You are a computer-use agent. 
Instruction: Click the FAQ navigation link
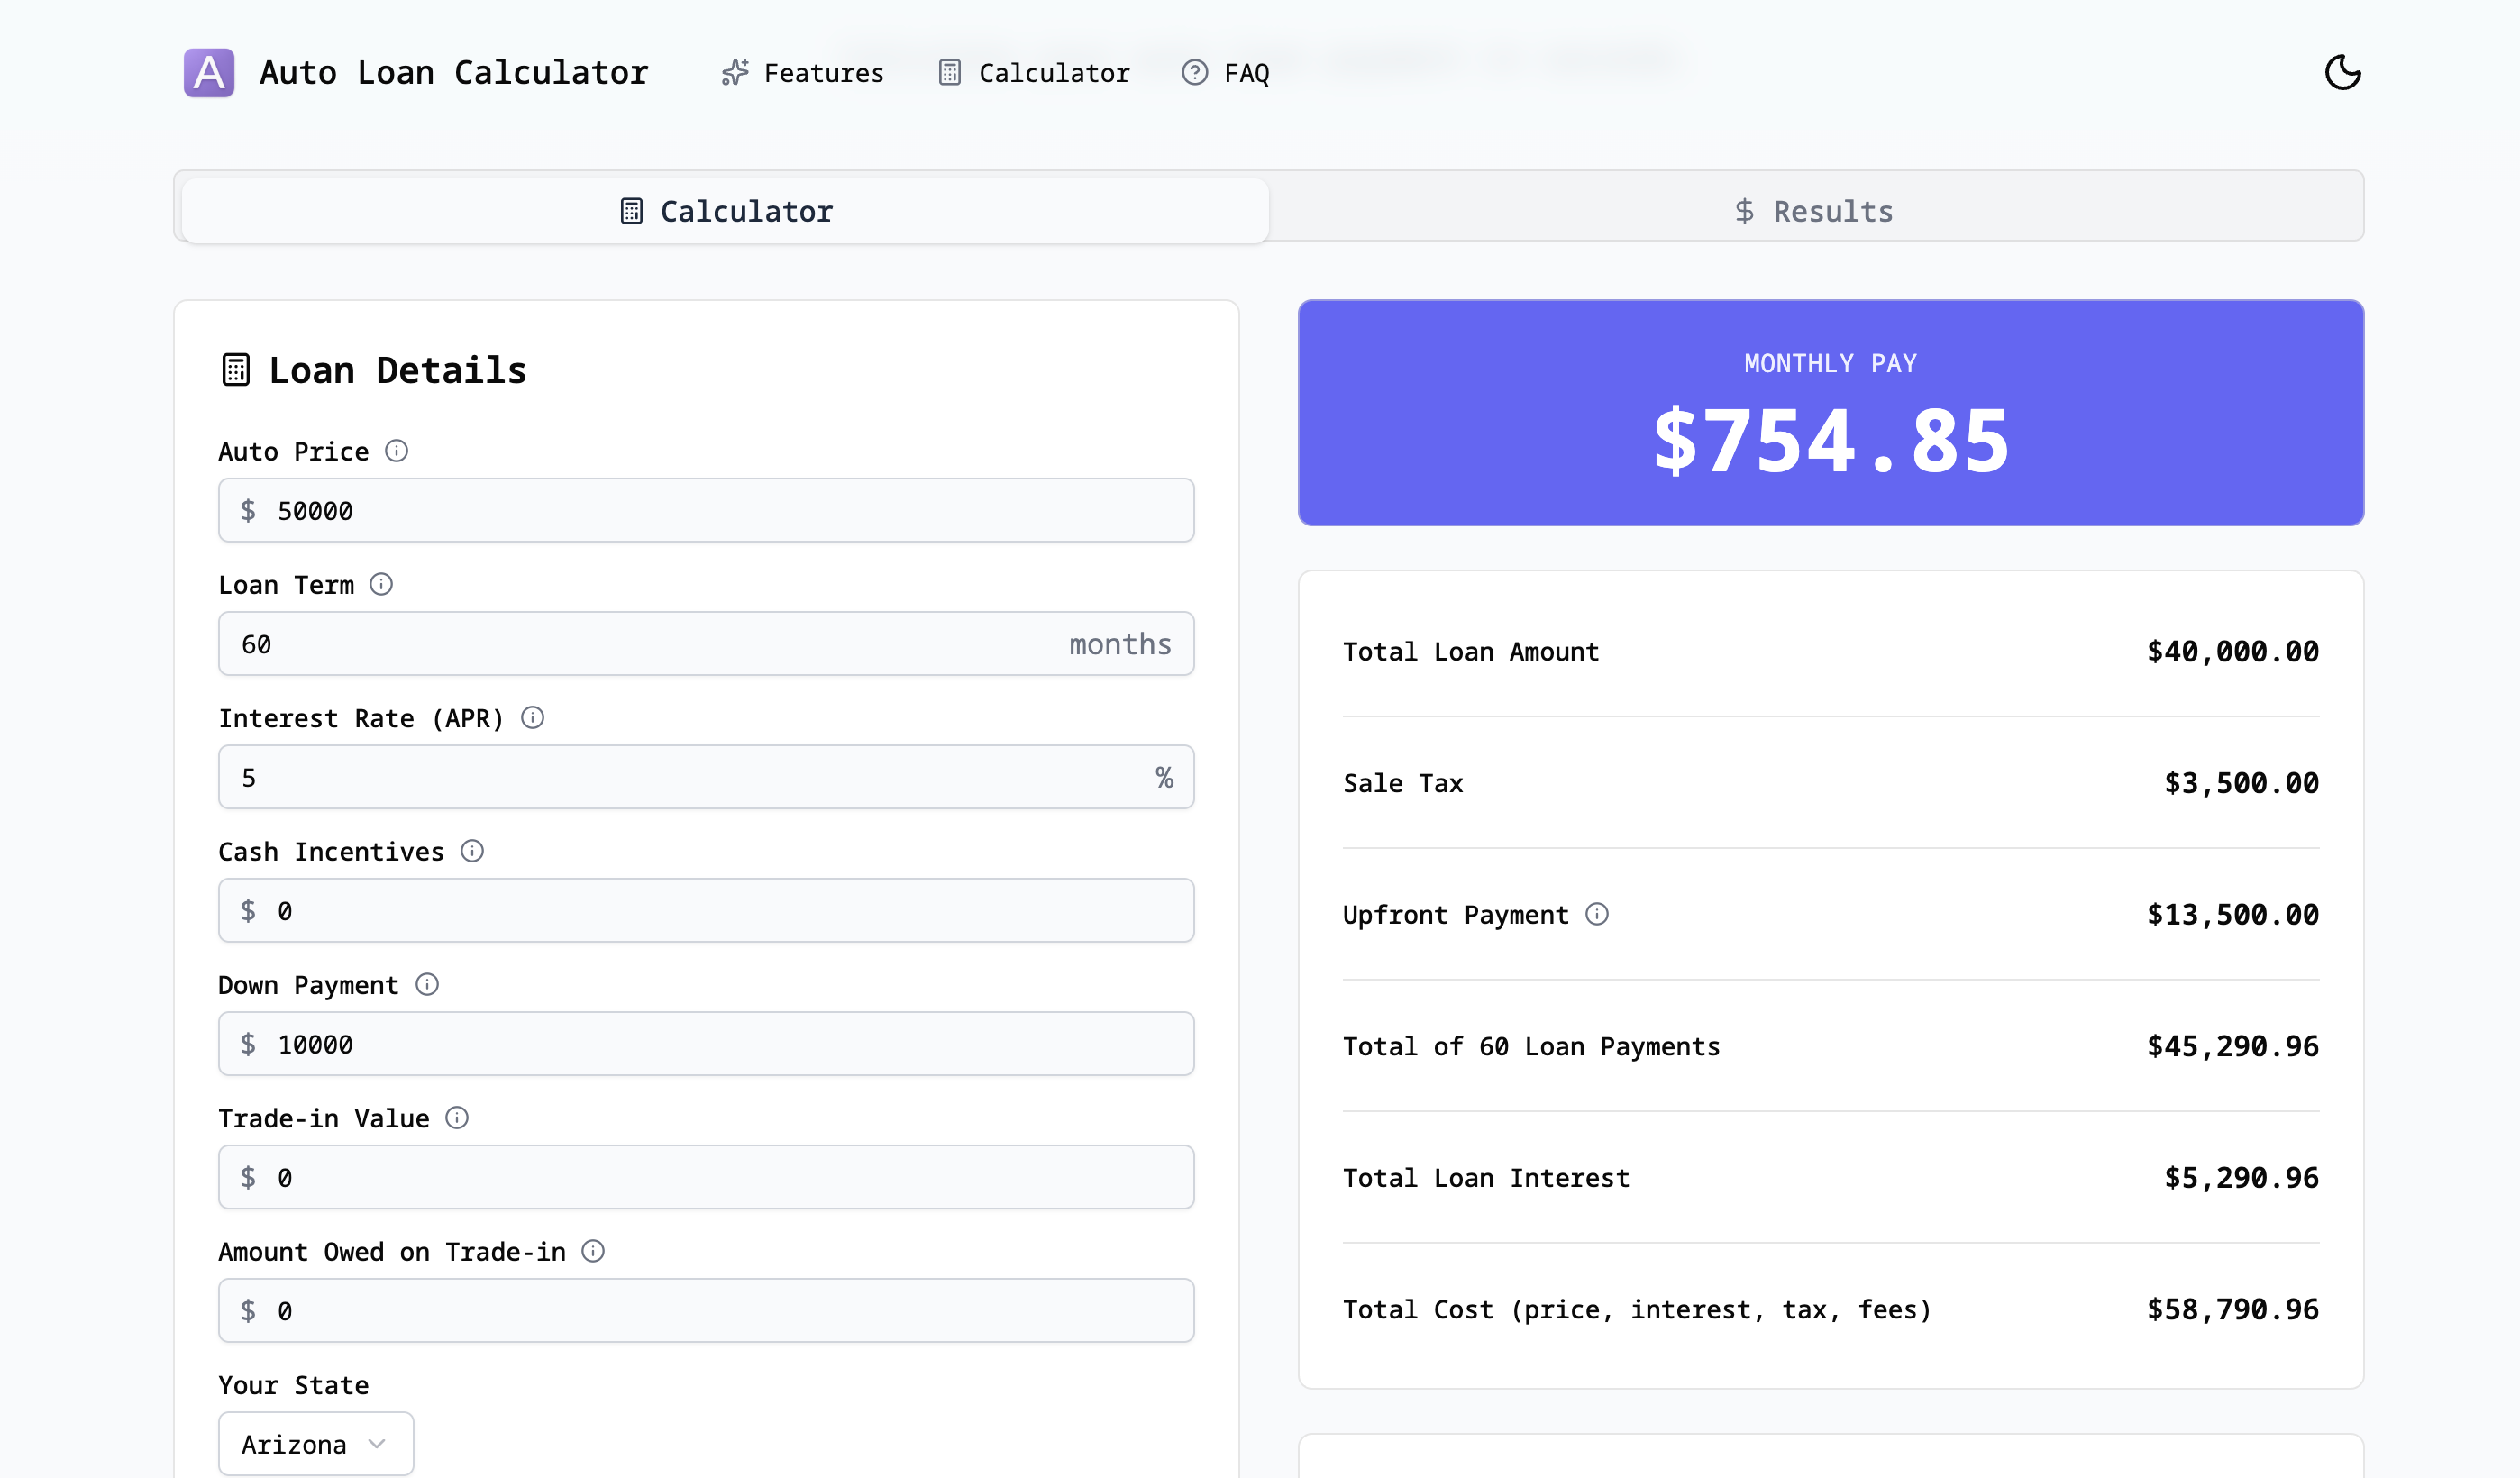pyautogui.click(x=1246, y=73)
